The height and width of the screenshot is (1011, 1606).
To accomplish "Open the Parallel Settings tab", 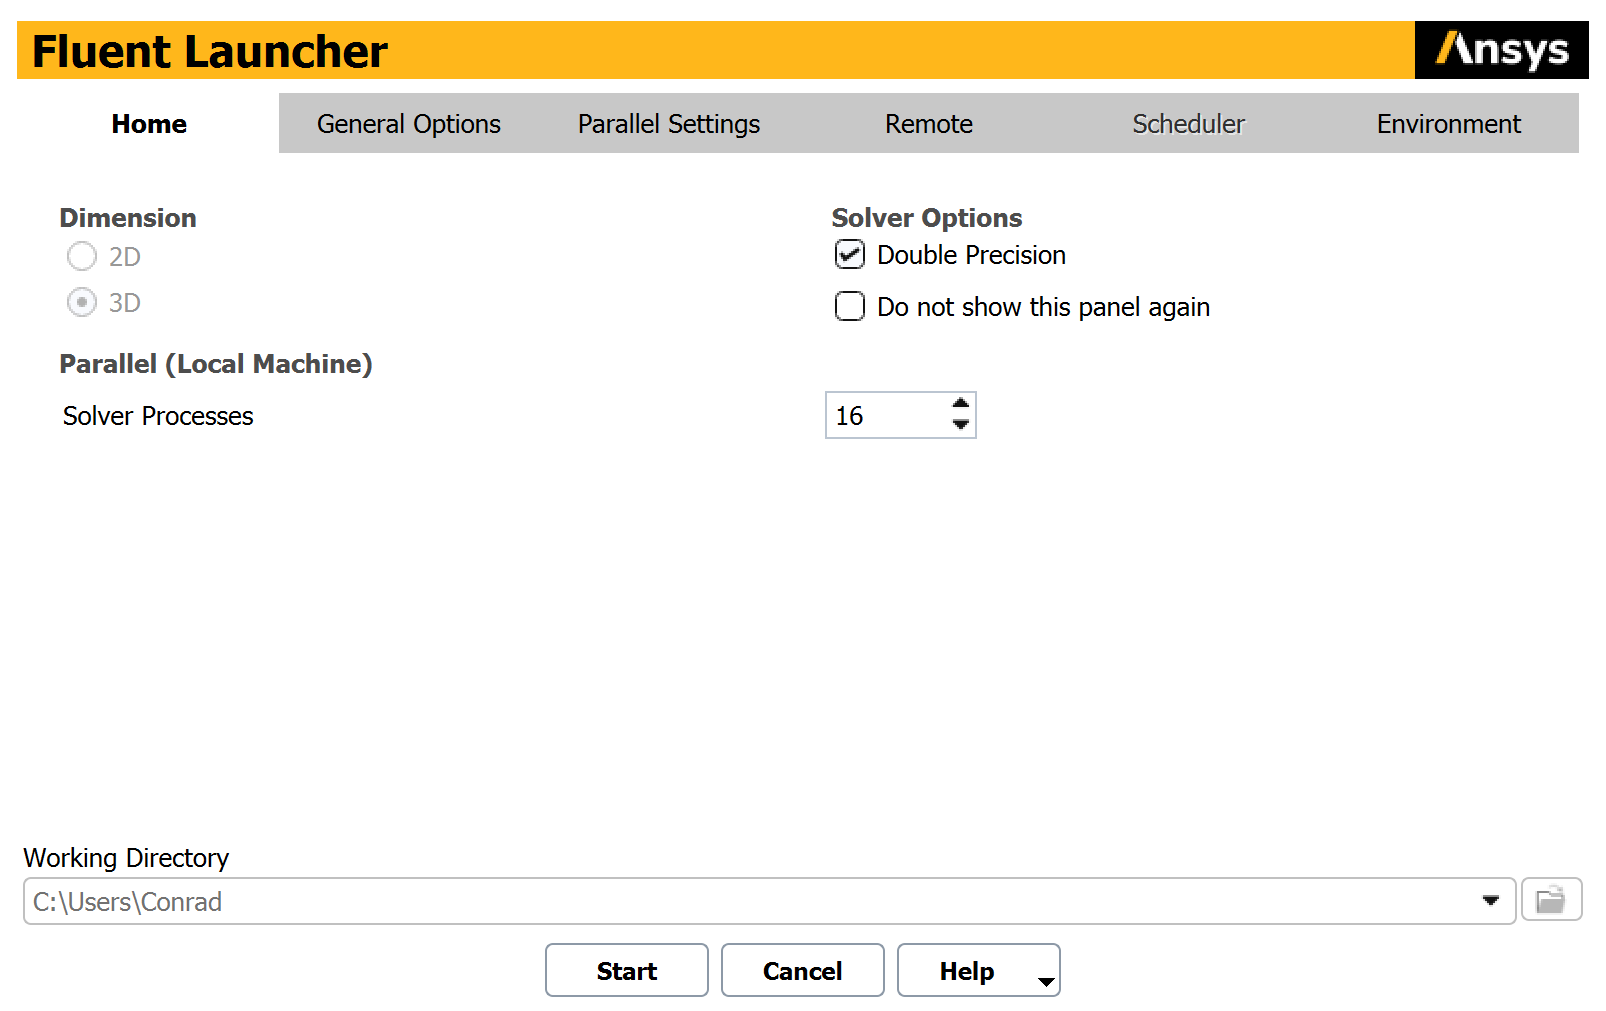I will [x=668, y=124].
